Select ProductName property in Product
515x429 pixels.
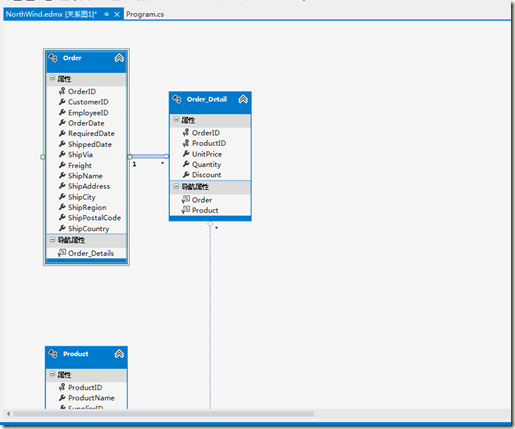(91, 398)
